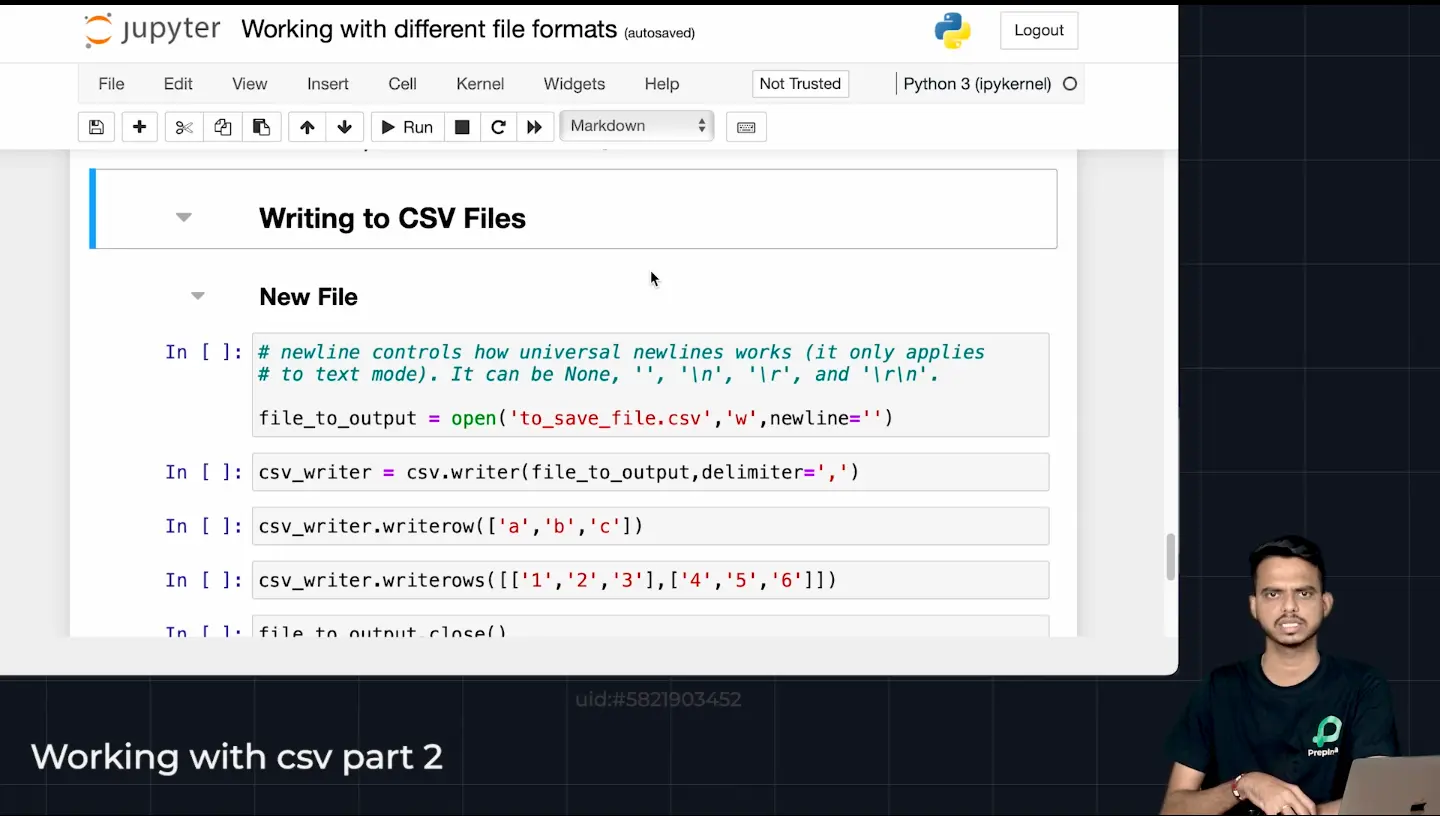This screenshot has height=816, width=1440.
Task: Restart the kernel icon
Action: pos(498,127)
